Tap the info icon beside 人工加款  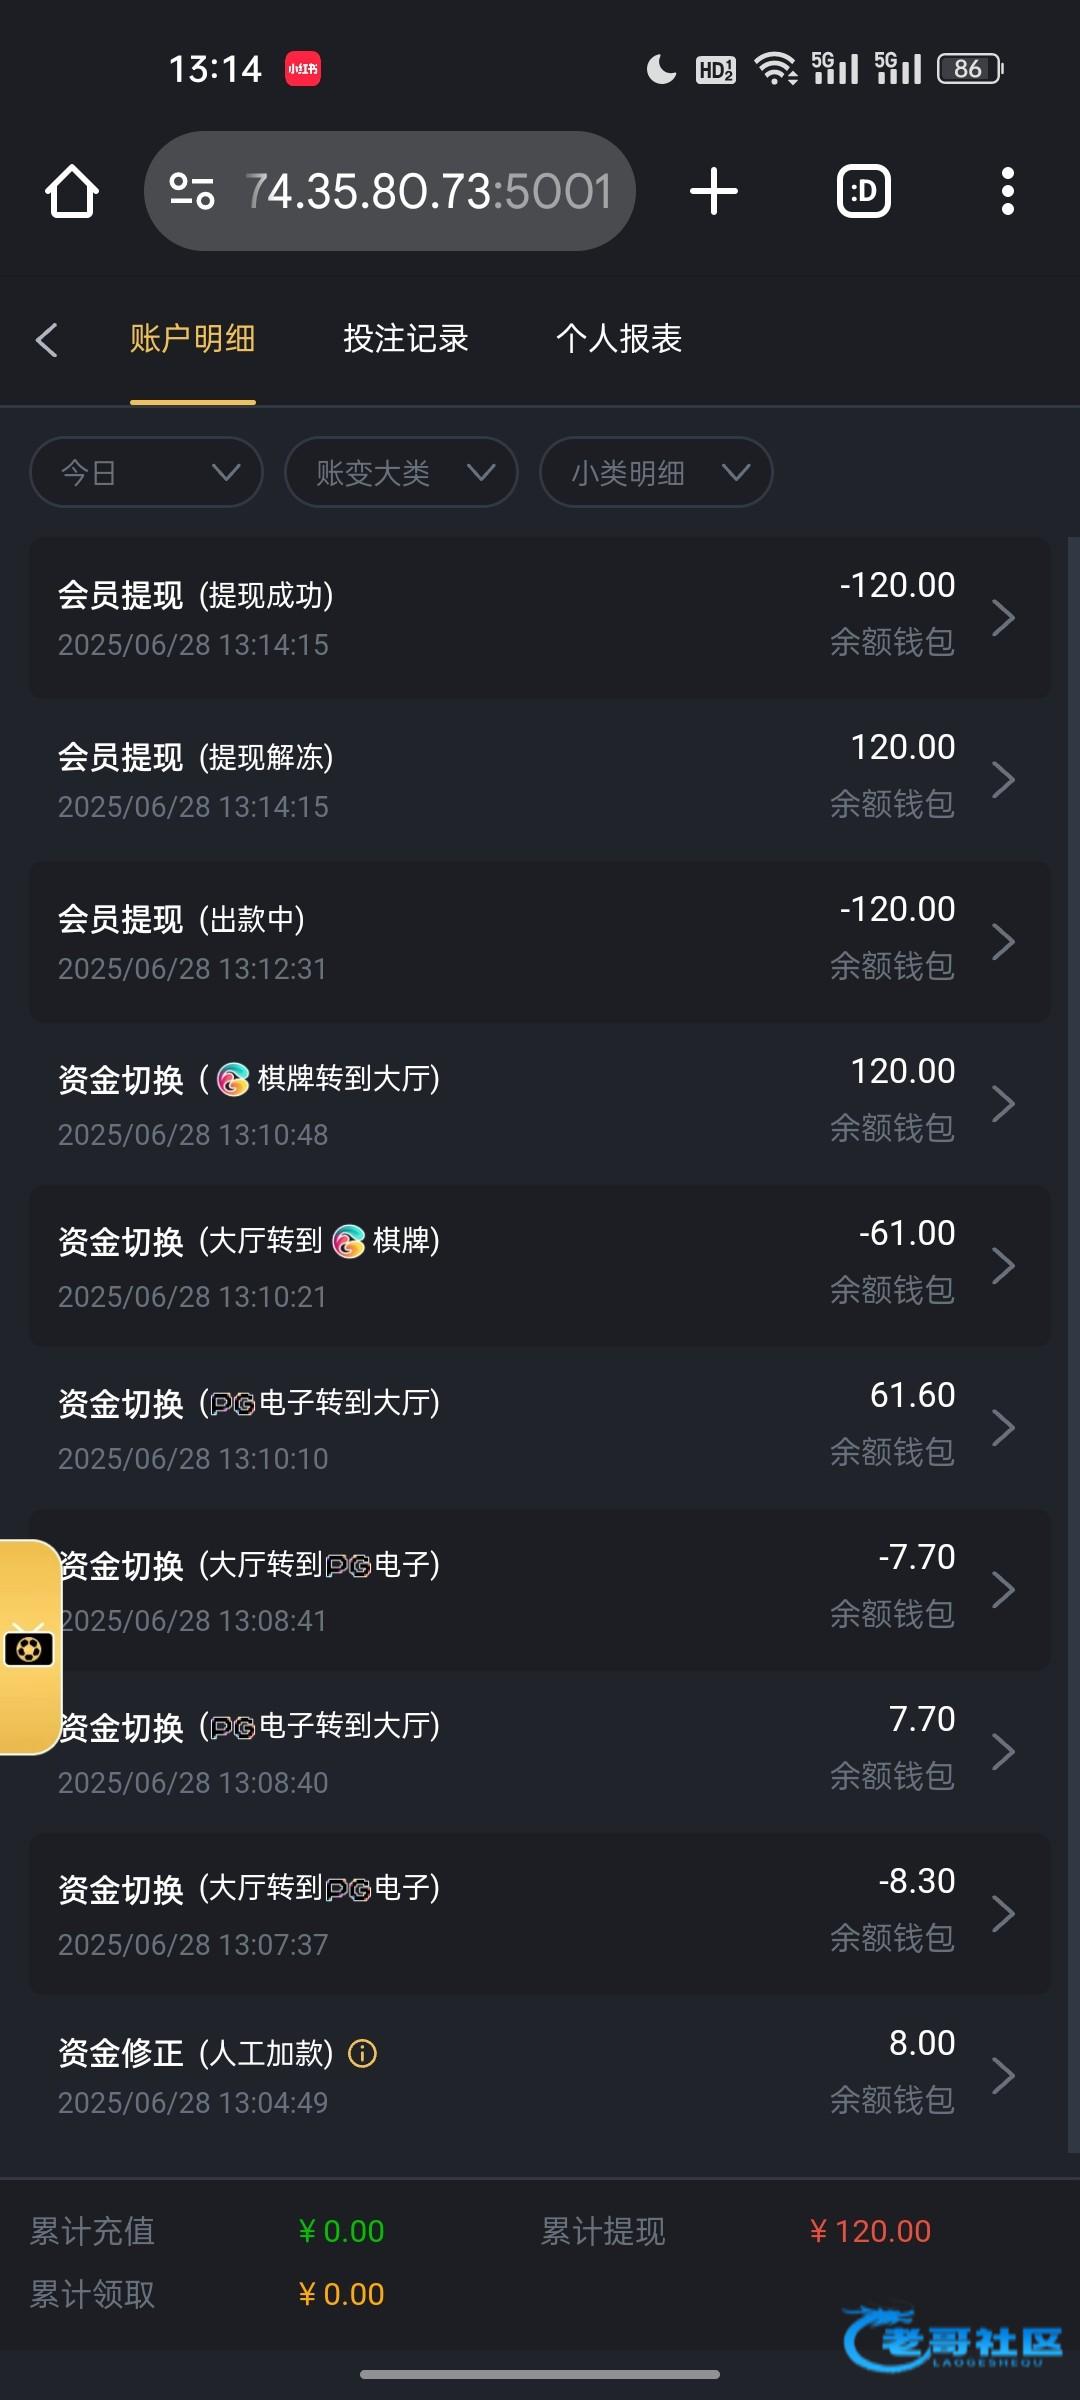(x=362, y=2053)
